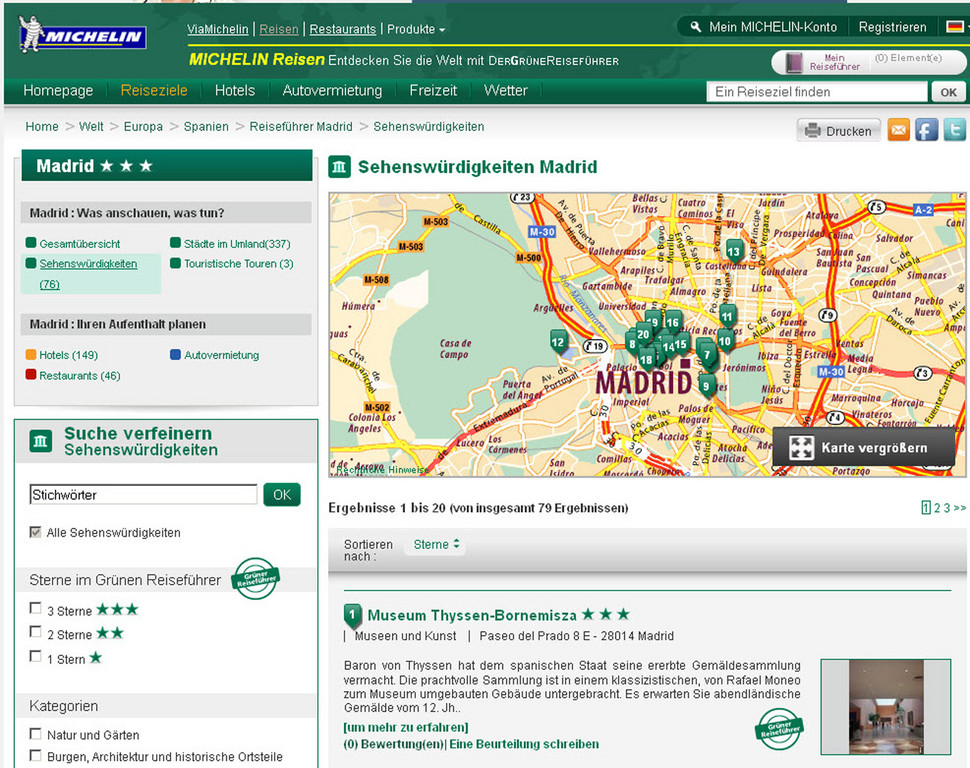970x768 pixels.
Task: Check the 1 Stern filter
Action: (35, 656)
